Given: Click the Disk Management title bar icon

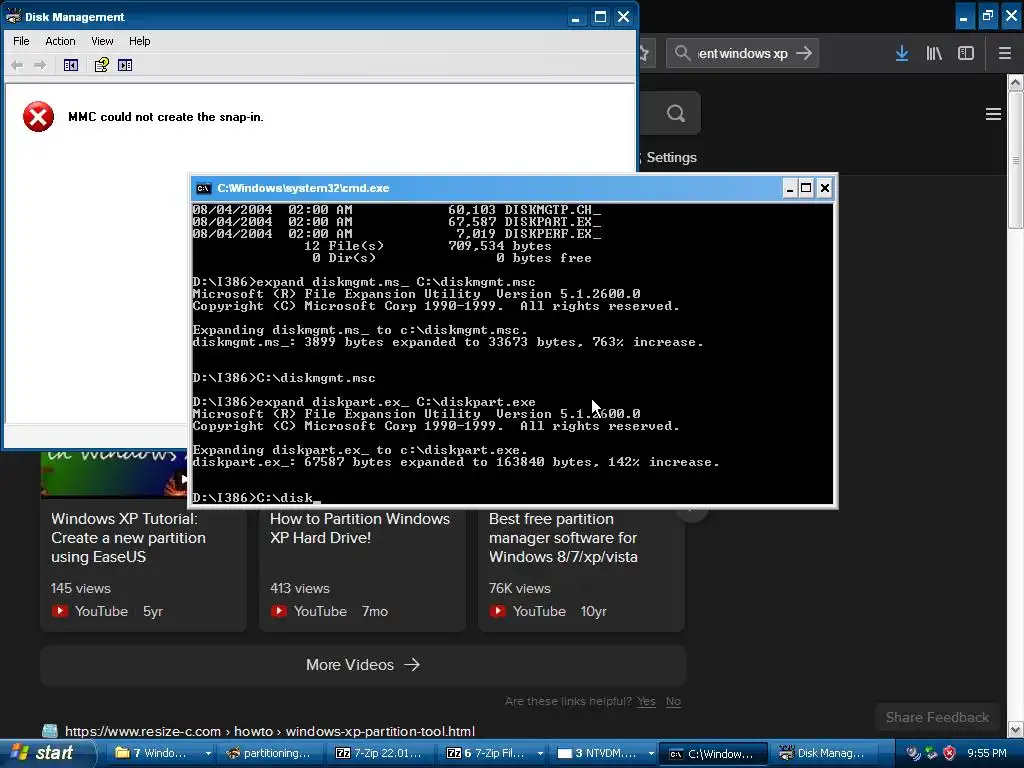Looking at the screenshot, I should click(13, 16).
